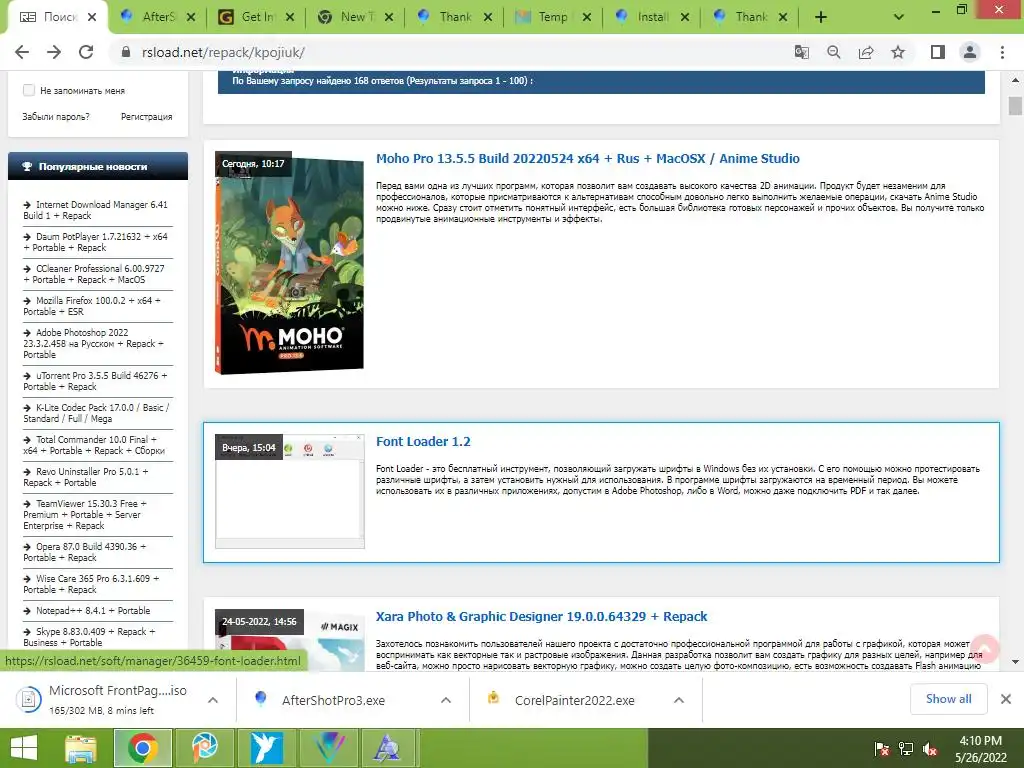Viewport: 1024px width, 768px height.
Task: Go back to the previous page
Action: (22, 52)
